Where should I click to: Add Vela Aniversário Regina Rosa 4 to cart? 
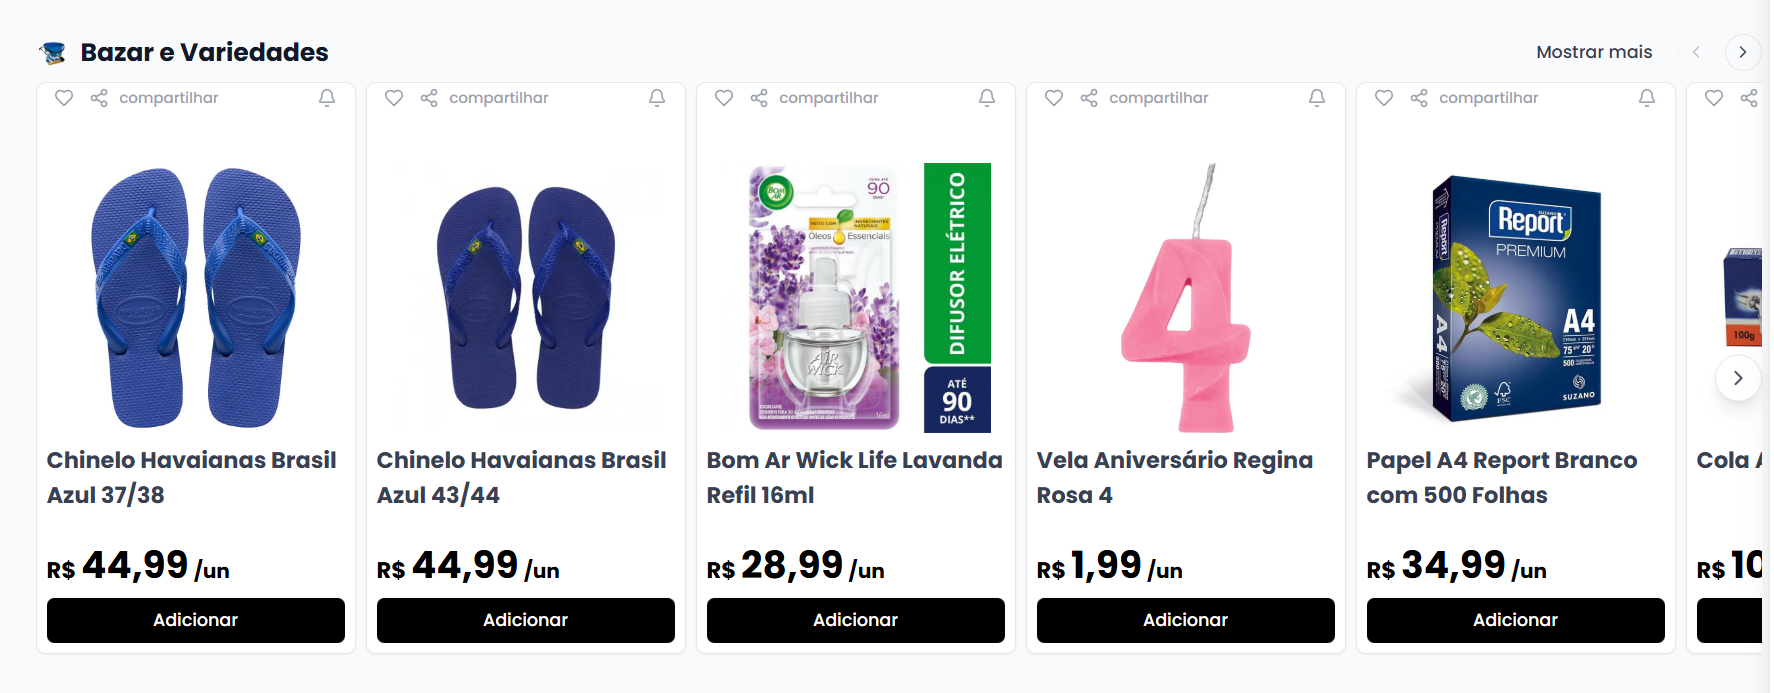(x=1185, y=620)
